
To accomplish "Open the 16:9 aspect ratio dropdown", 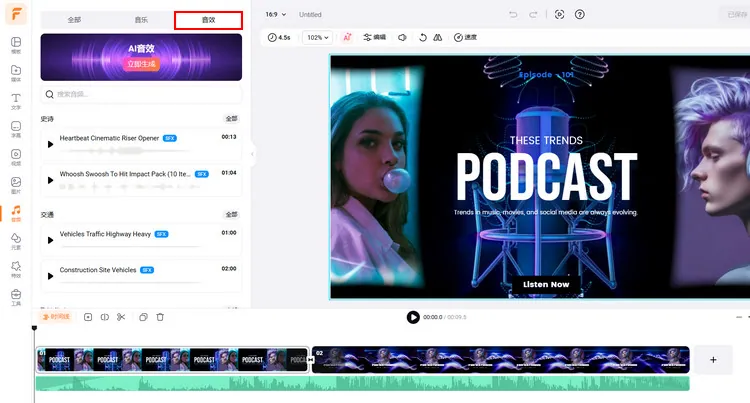I will coord(276,14).
